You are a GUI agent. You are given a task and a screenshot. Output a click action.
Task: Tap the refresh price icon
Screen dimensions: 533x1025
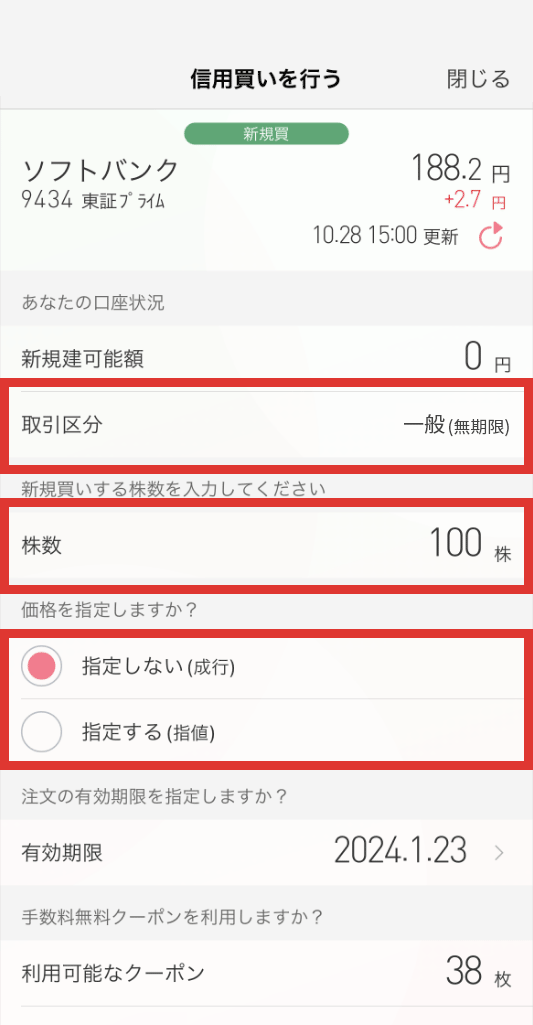coord(490,236)
